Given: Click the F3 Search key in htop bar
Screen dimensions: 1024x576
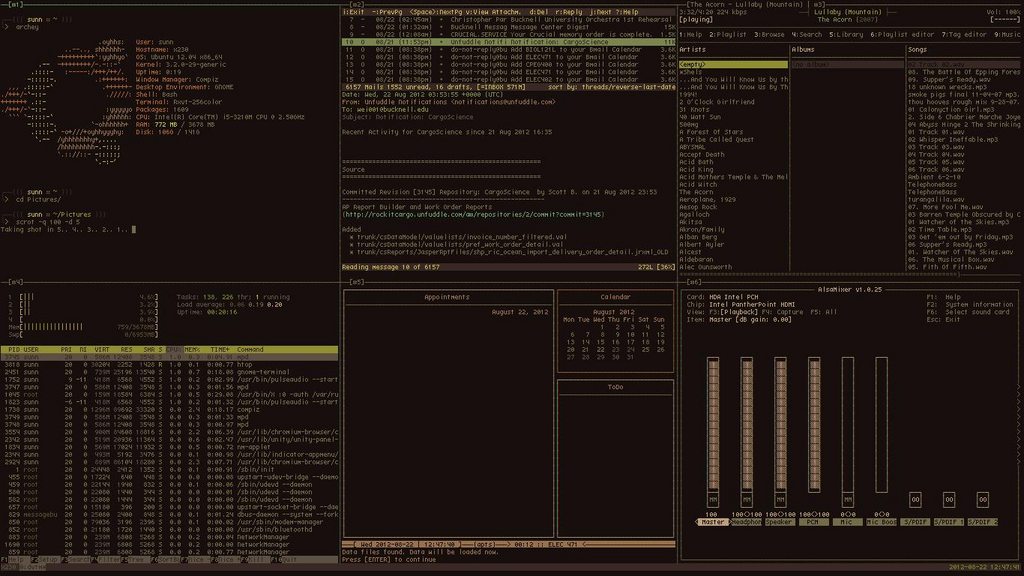Looking at the screenshot, I should [78, 560].
